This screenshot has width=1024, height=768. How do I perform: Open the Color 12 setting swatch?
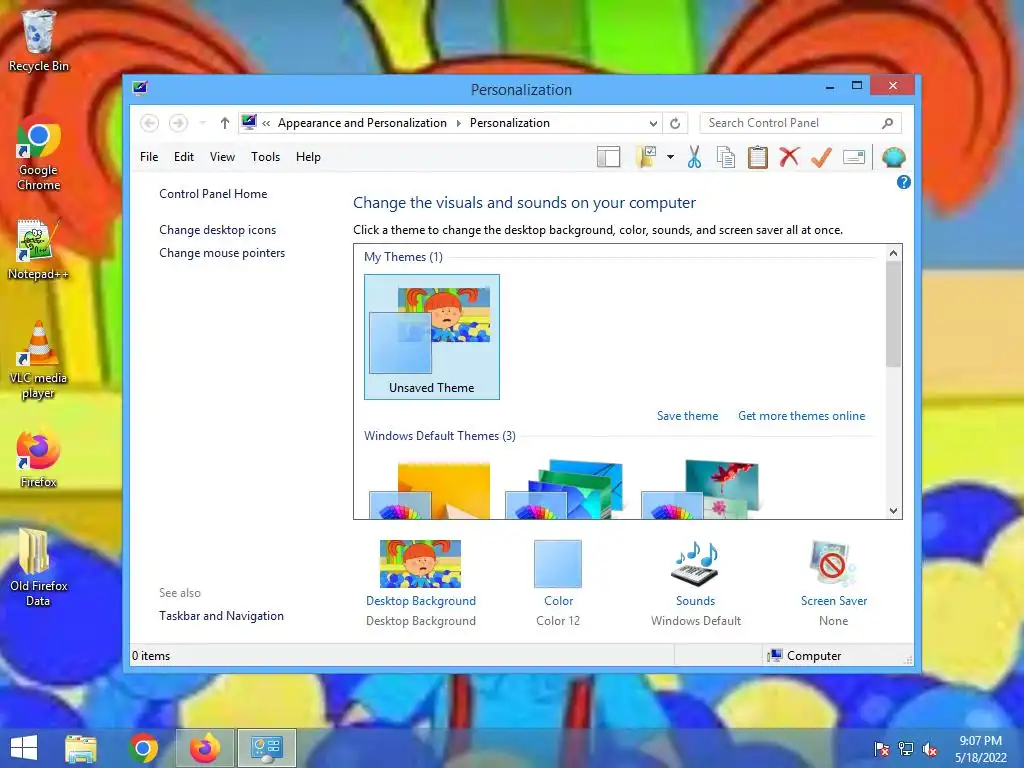click(x=558, y=564)
